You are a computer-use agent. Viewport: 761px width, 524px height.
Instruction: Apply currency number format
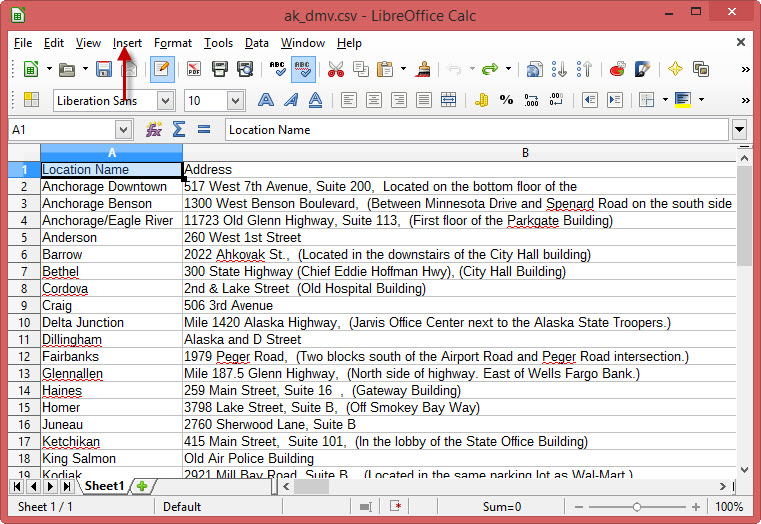click(481, 100)
